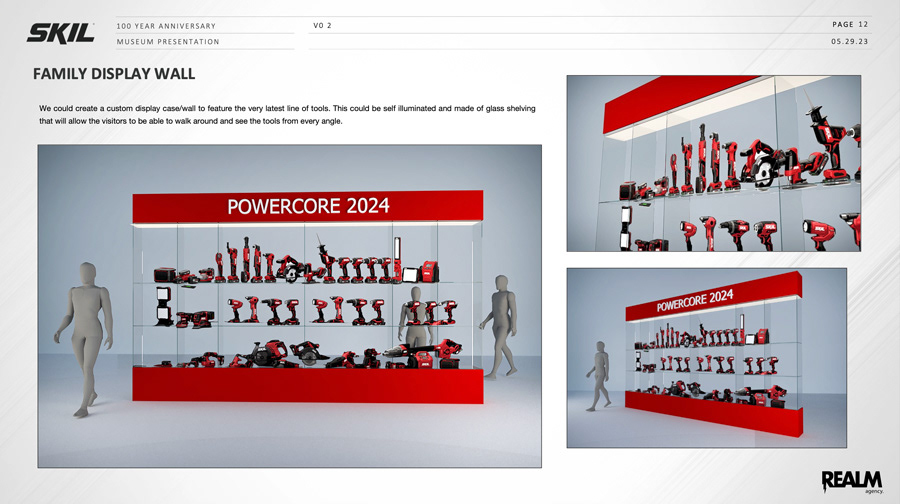Viewport: 900px width, 504px height.
Task: Click POWERCORE 2024 banner in large render
Action: [308, 206]
